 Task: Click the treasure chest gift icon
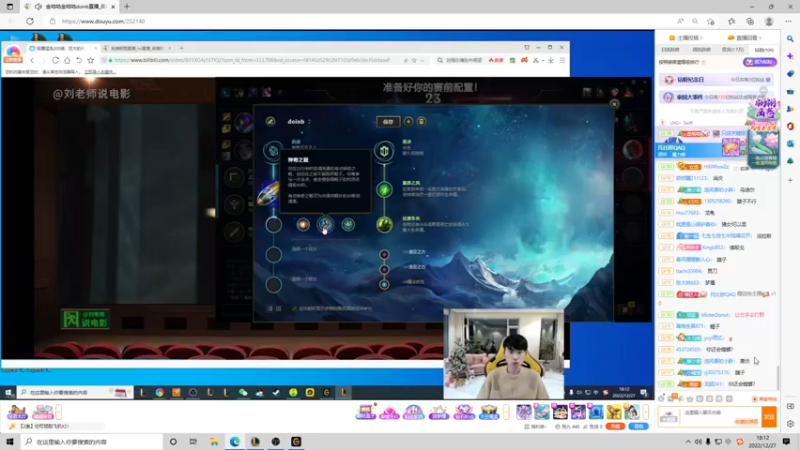click(488, 412)
